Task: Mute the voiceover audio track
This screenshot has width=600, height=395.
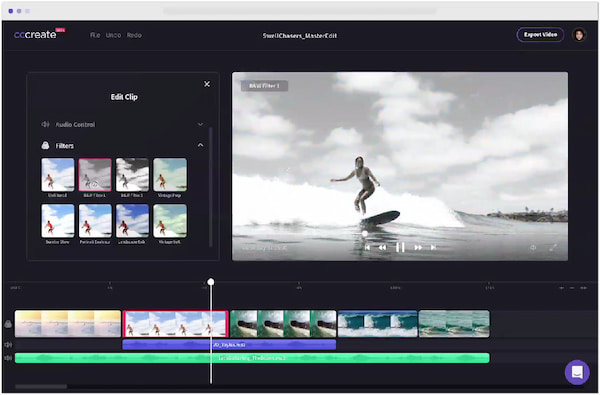Action: click(x=8, y=345)
